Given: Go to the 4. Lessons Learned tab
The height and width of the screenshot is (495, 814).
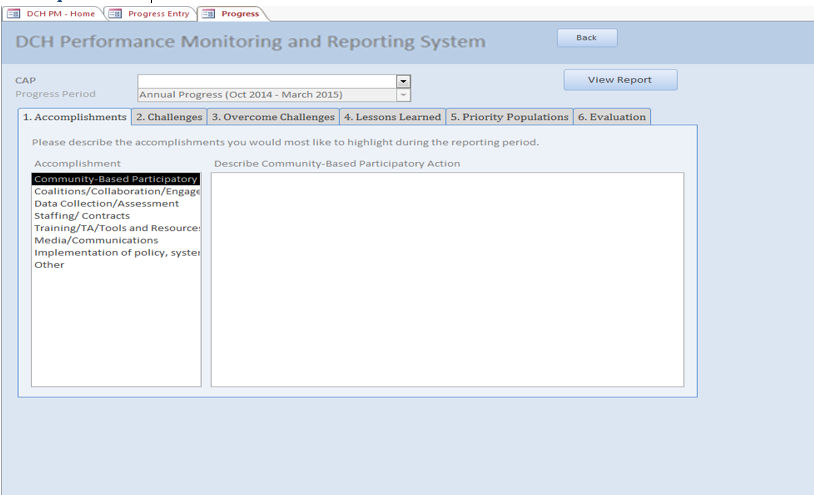Looking at the screenshot, I should tap(392, 117).
